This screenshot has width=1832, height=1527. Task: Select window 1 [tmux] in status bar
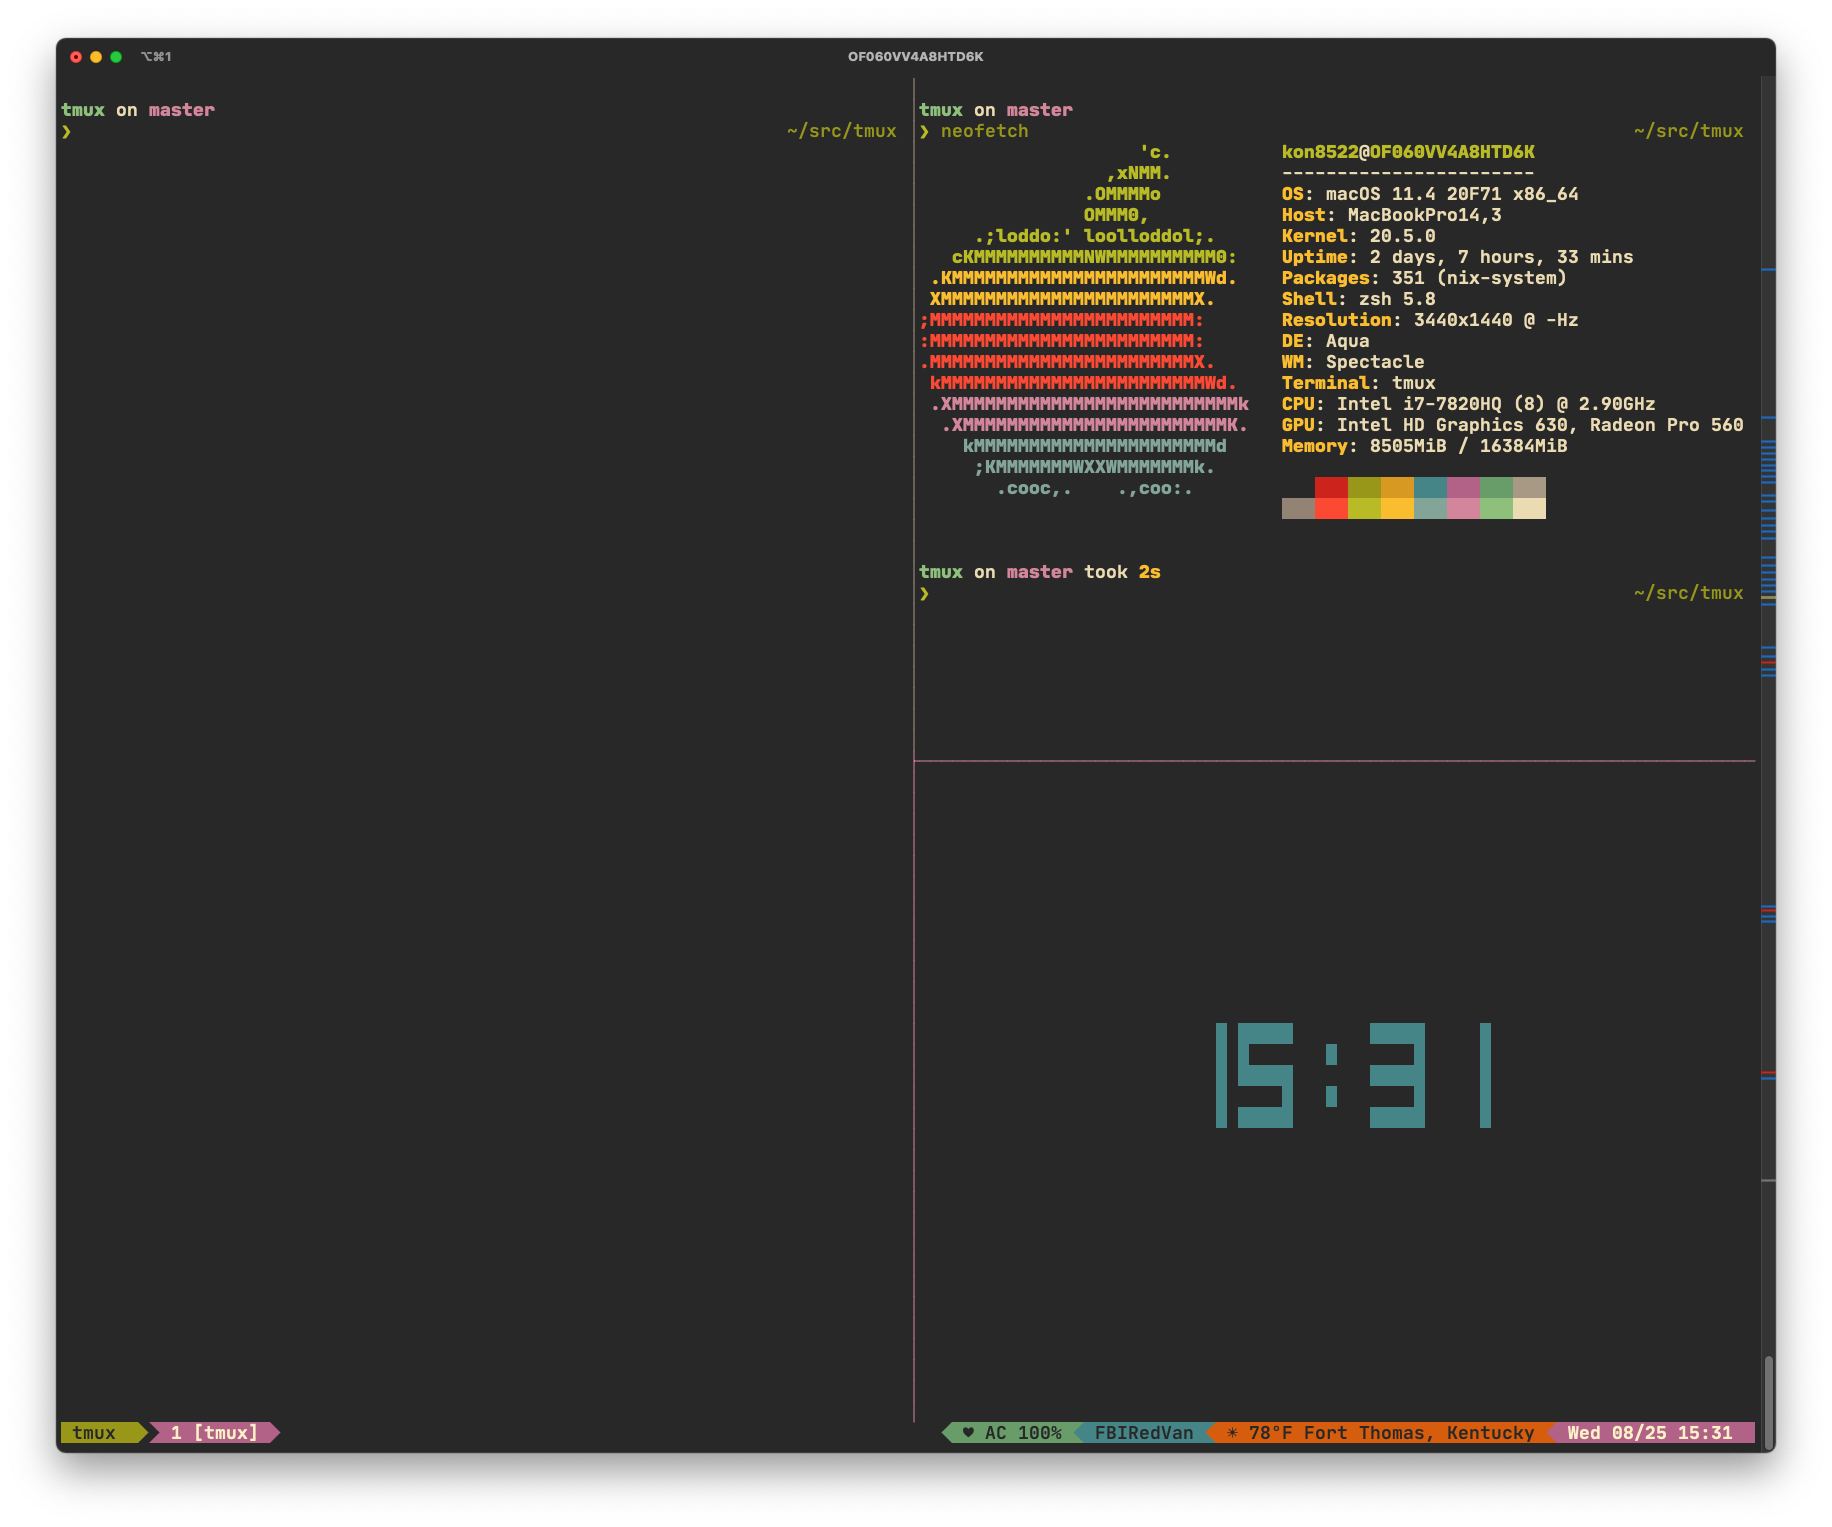pyautogui.click(x=214, y=1433)
